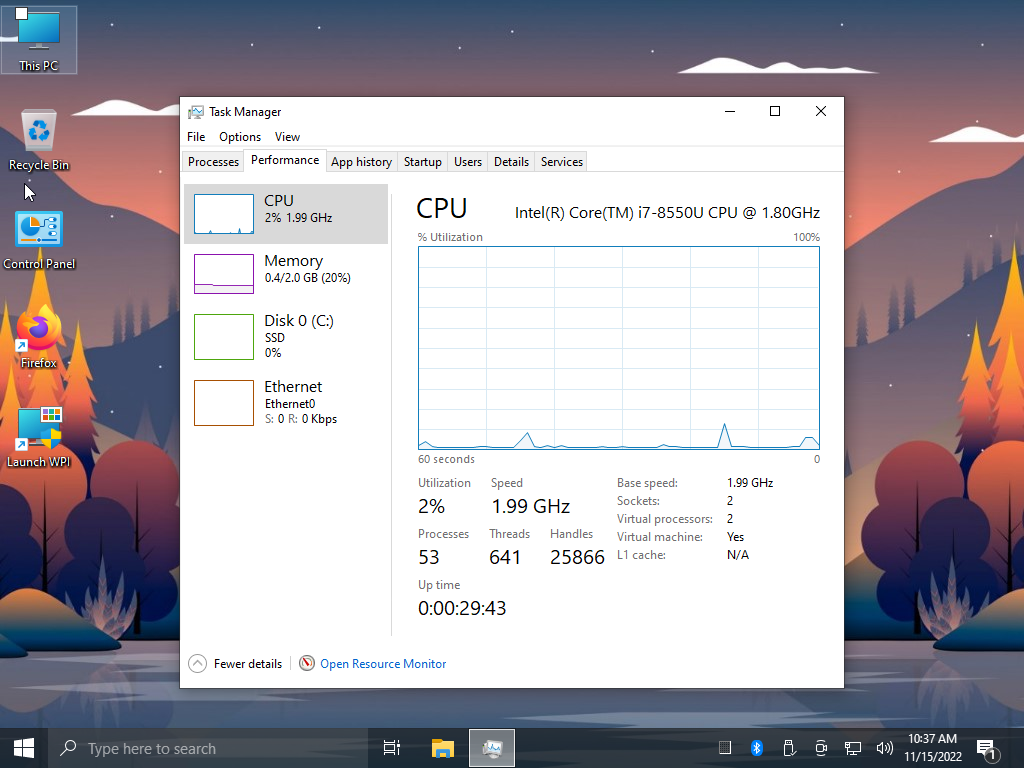Maximize the Task Manager window
1024x768 pixels.
click(775, 112)
